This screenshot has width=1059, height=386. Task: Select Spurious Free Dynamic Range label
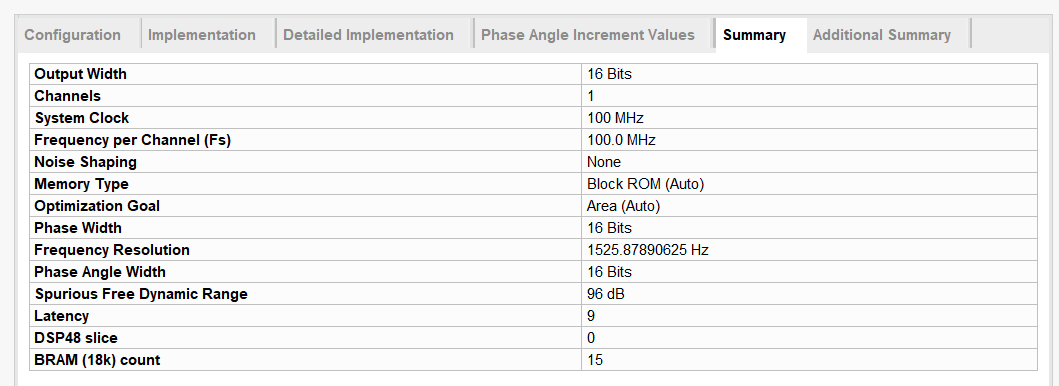tap(141, 294)
